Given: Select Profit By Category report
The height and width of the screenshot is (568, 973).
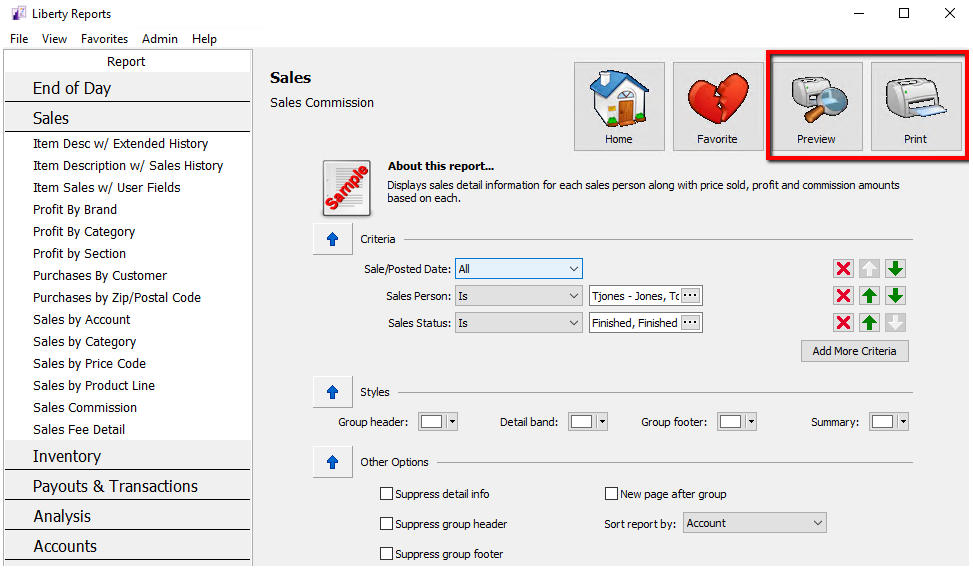Looking at the screenshot, I should (84, 232).
